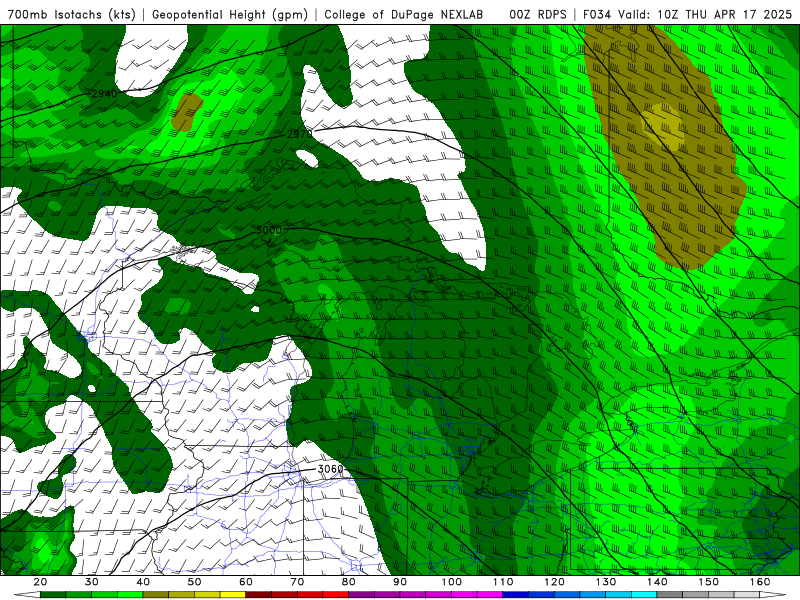Click the darkest green swatch on the color bar

(53, 595)
